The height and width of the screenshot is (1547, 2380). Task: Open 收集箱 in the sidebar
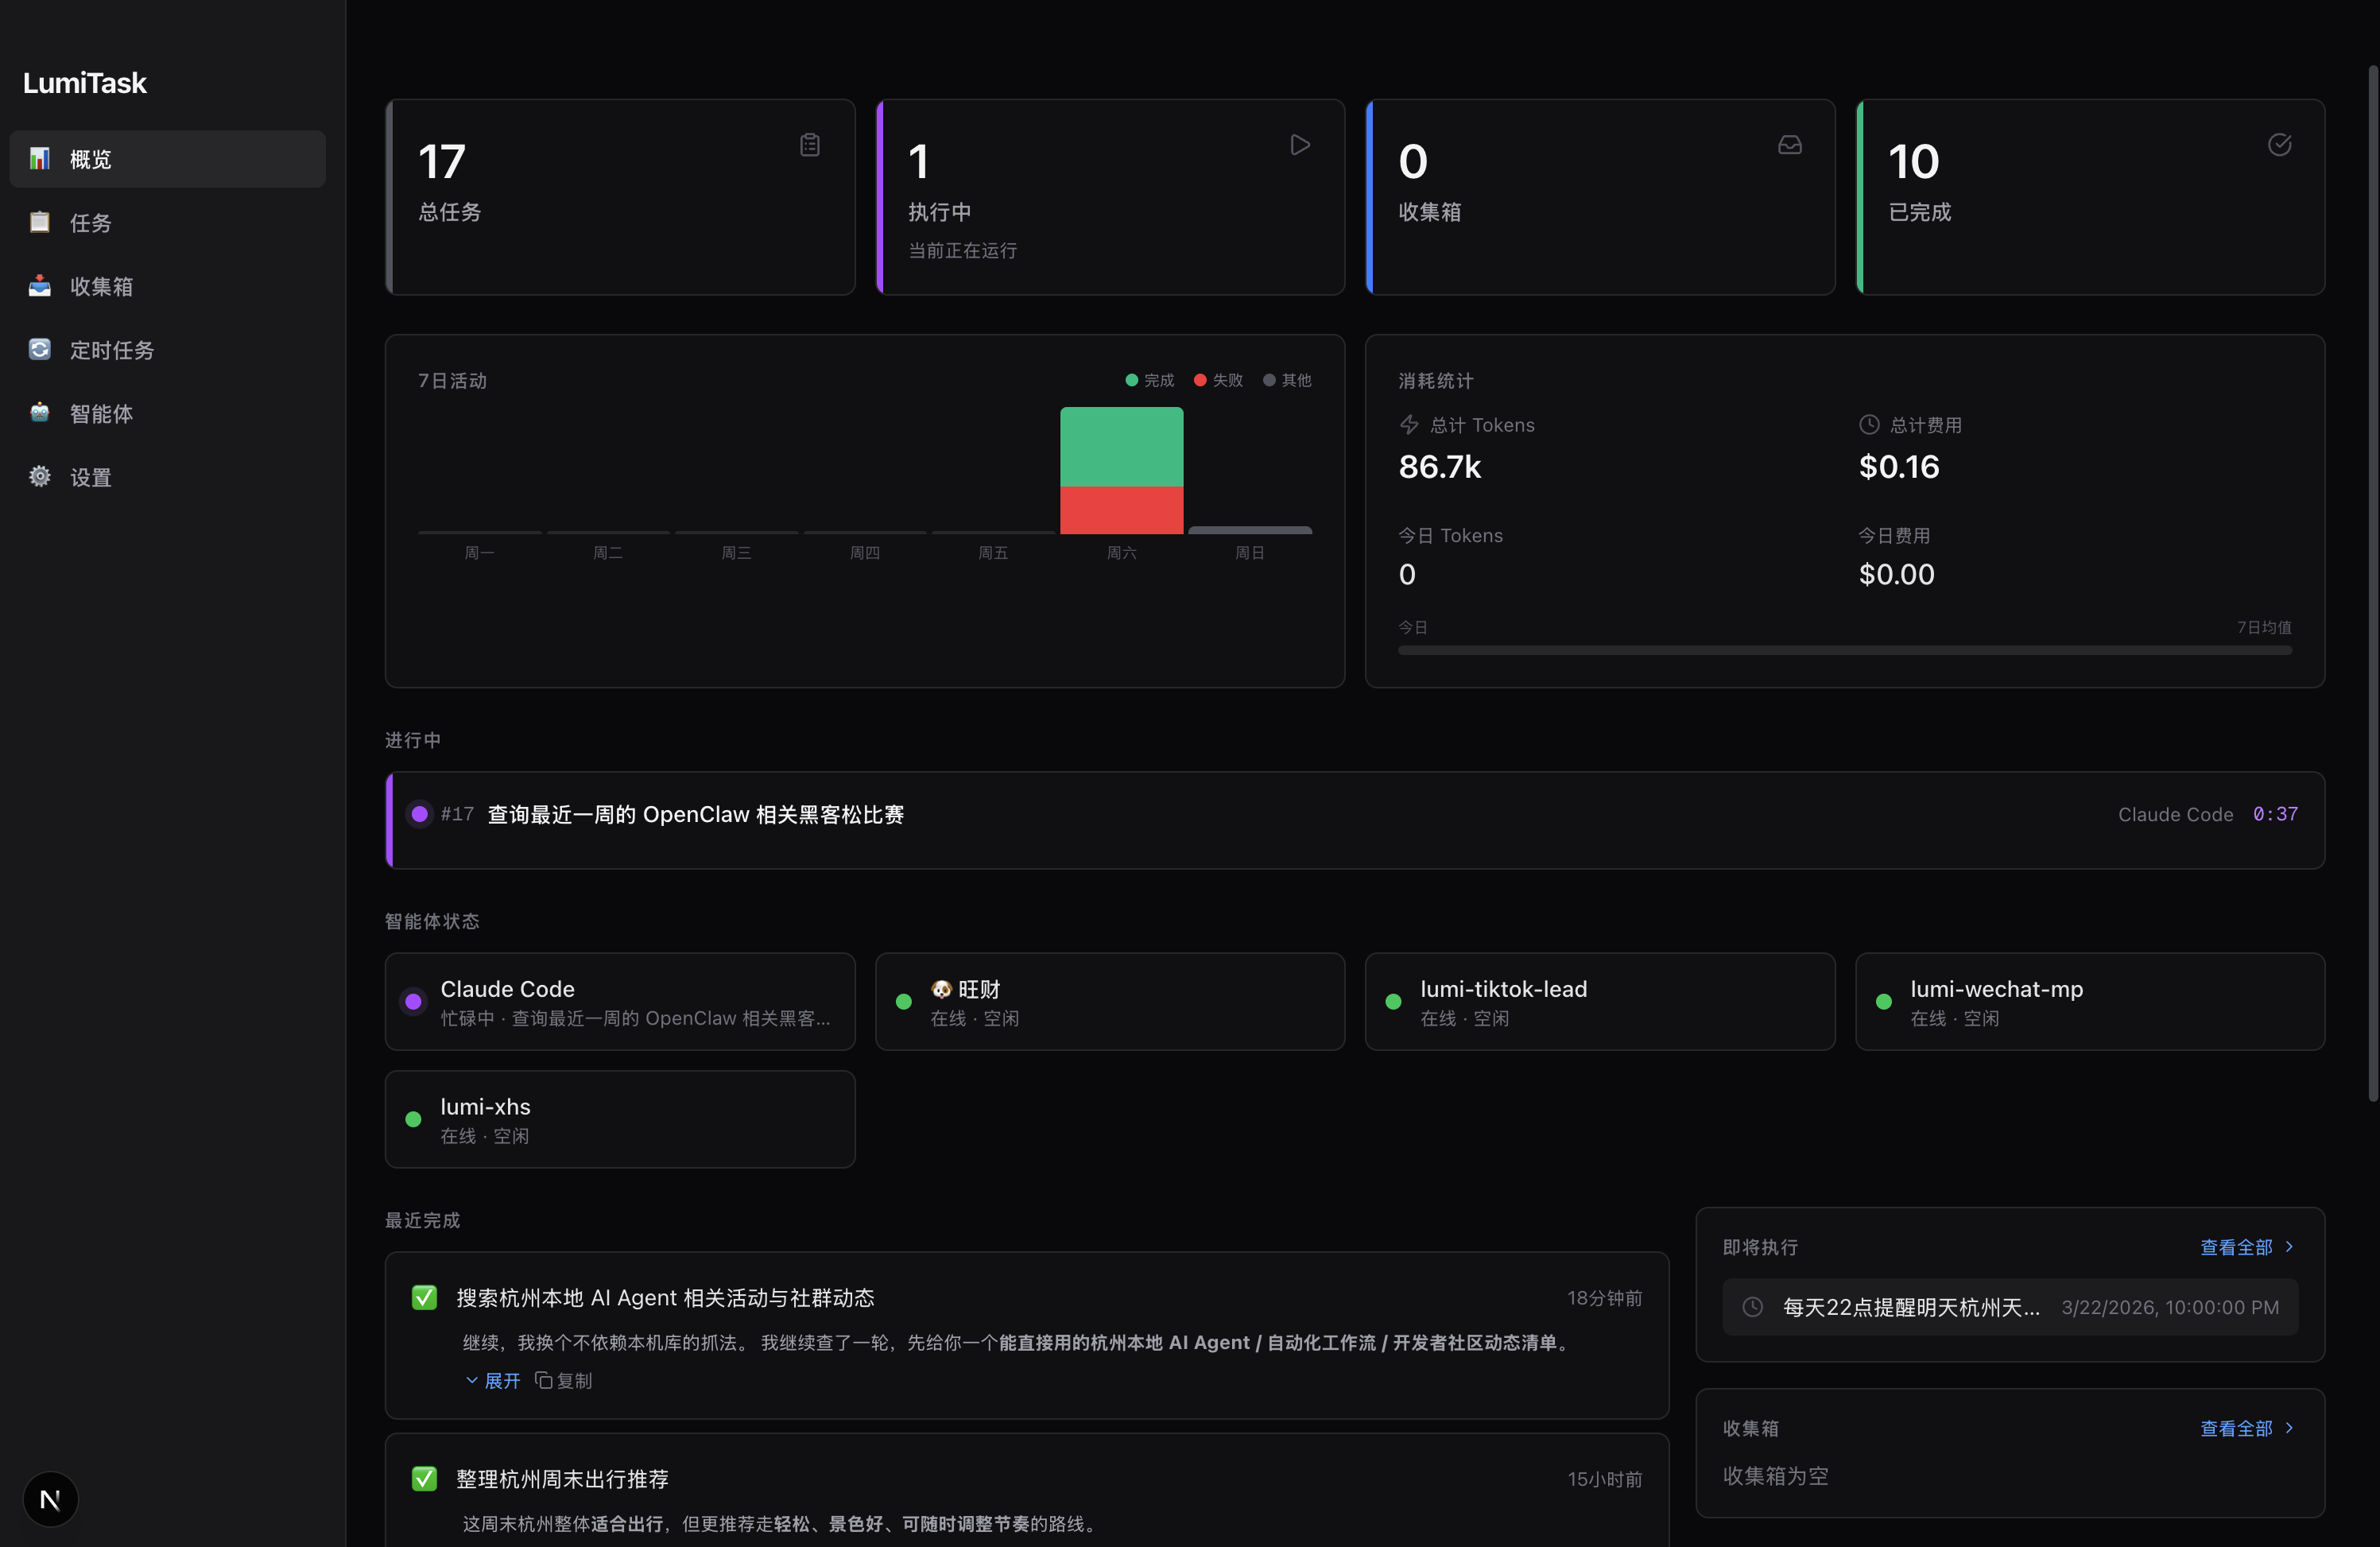pos(167,287)
